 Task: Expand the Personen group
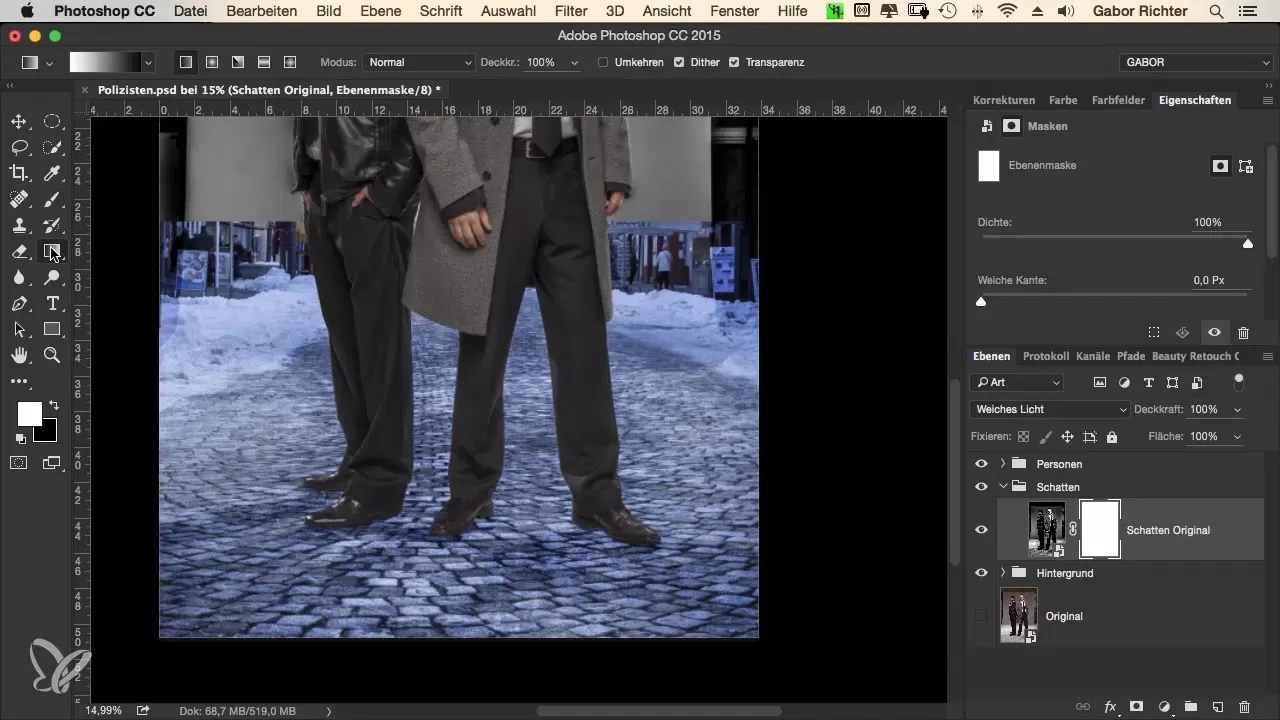1003,464
